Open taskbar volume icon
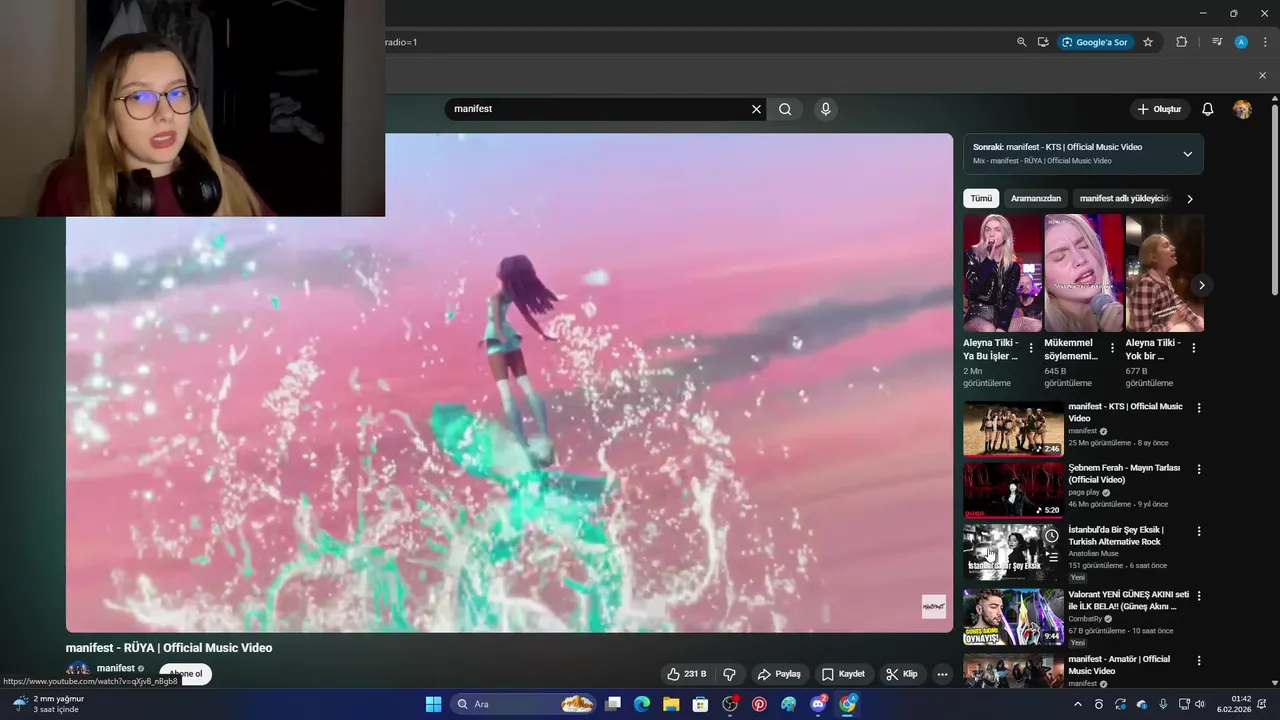1280x720 pixels. click(1200, 704)
